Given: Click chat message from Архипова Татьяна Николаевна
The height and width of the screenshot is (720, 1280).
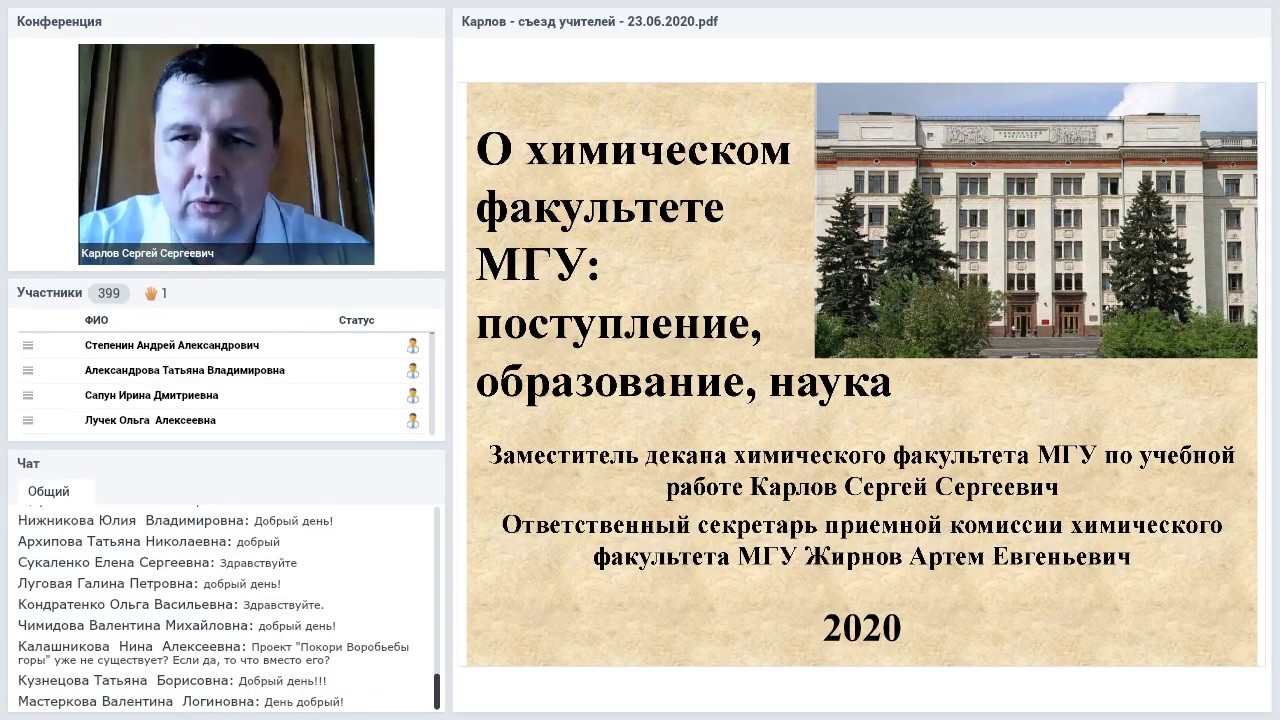Looking at the screenshot, I should pos(149,542).
